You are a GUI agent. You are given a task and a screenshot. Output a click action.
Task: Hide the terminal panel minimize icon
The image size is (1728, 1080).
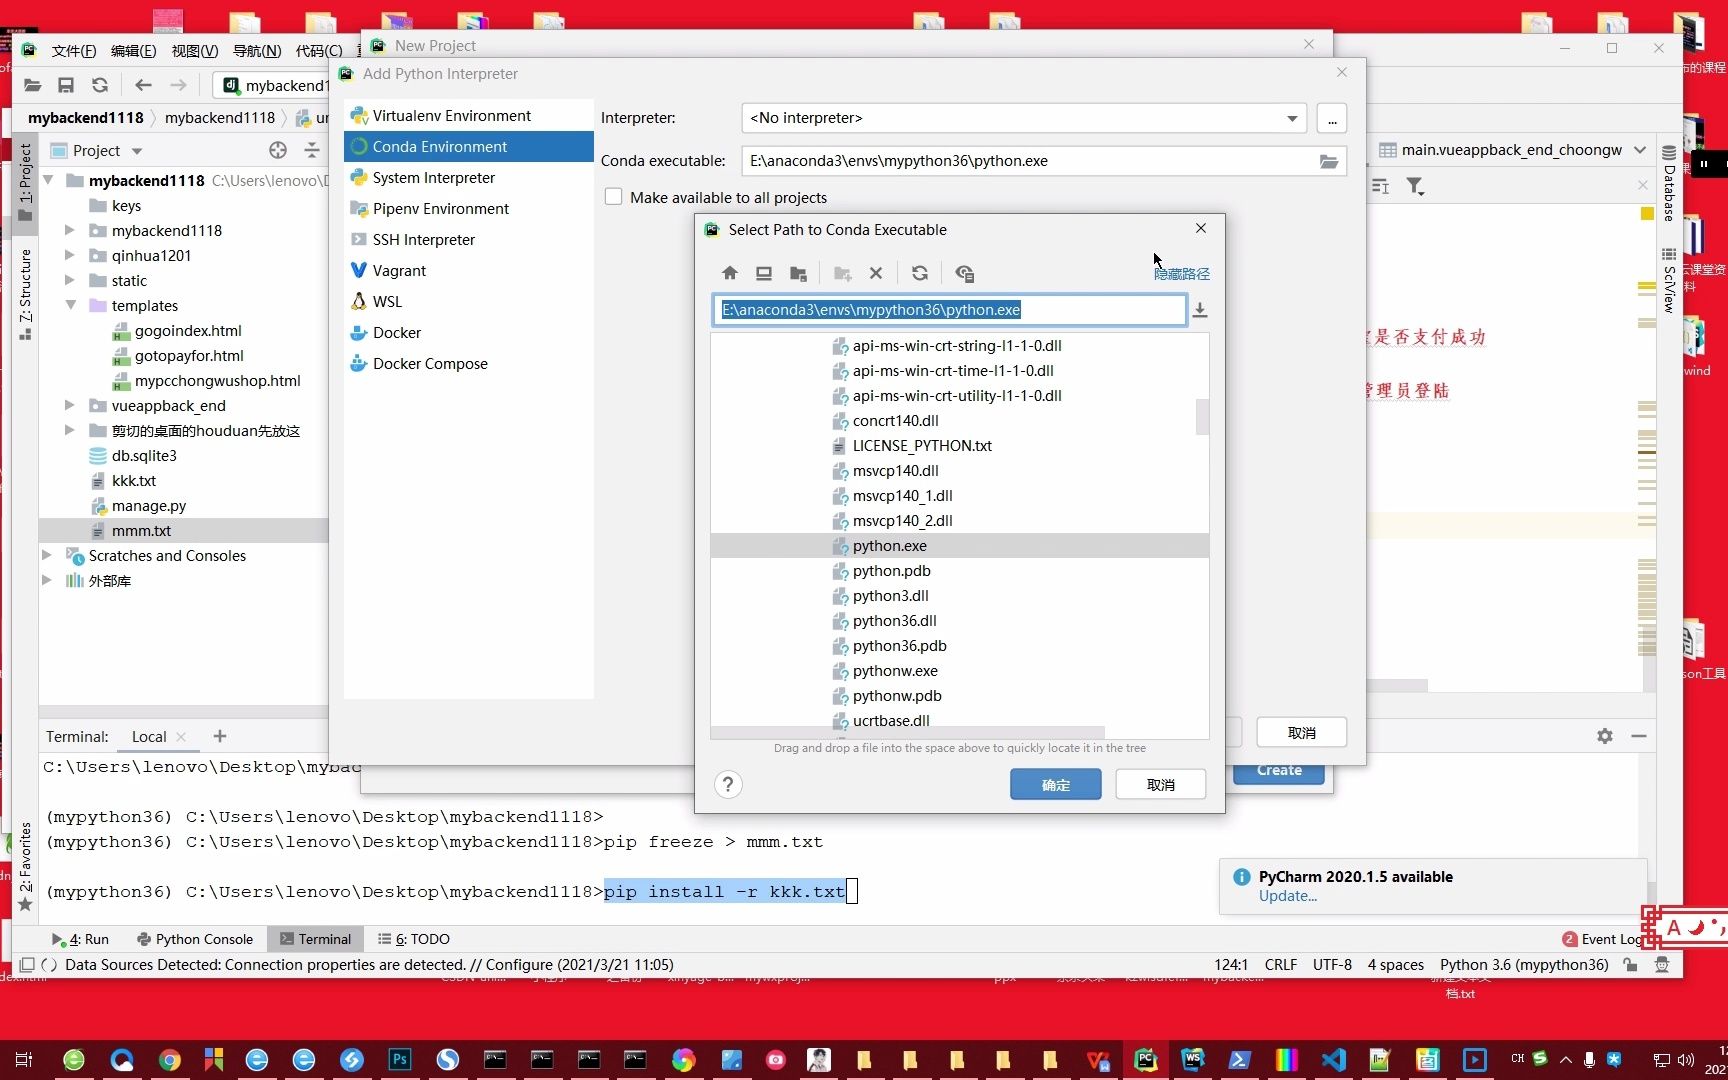tap(1639, 736)
